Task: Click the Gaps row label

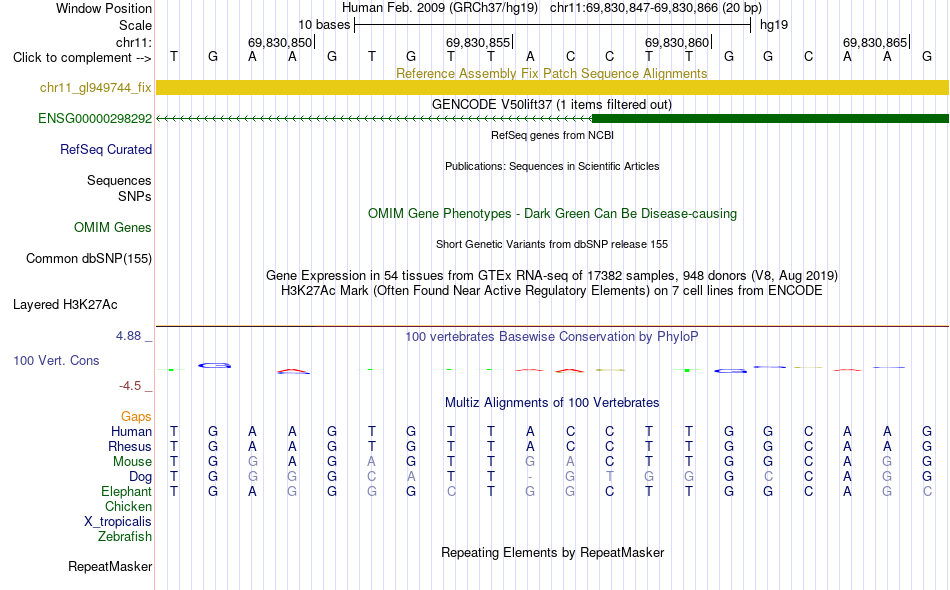Action: [136, 417]
